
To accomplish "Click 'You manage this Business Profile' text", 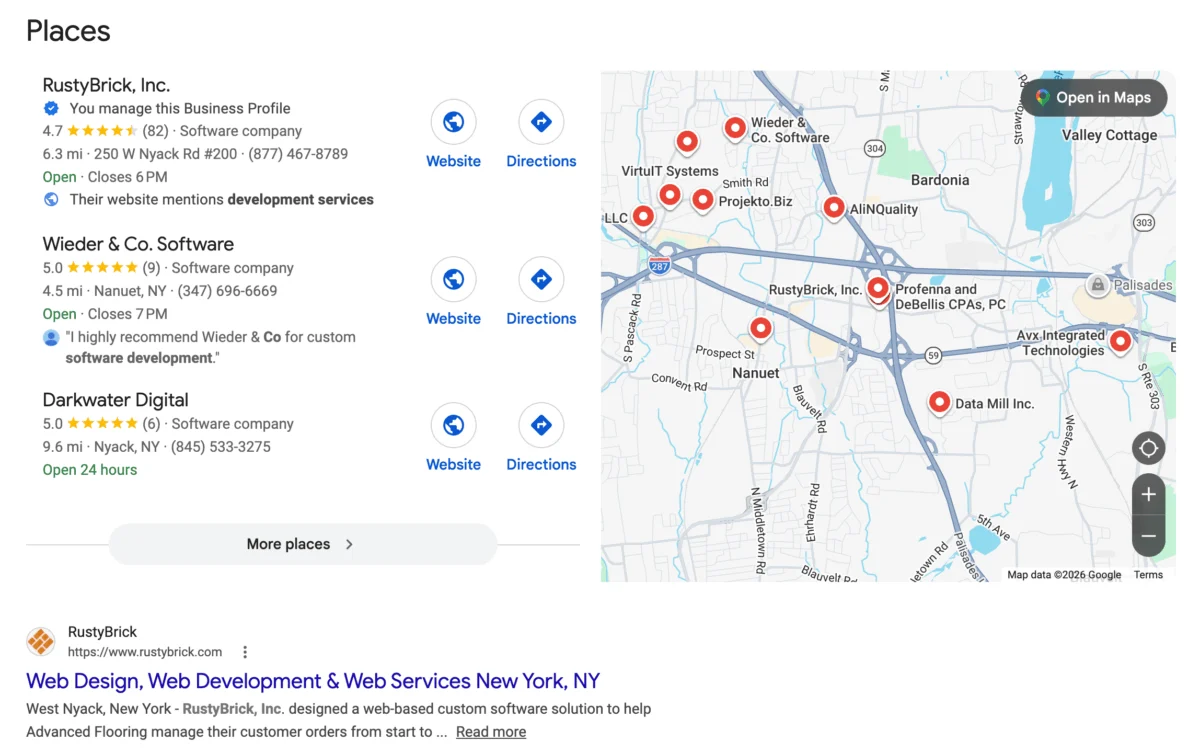I will pos(180,108).
